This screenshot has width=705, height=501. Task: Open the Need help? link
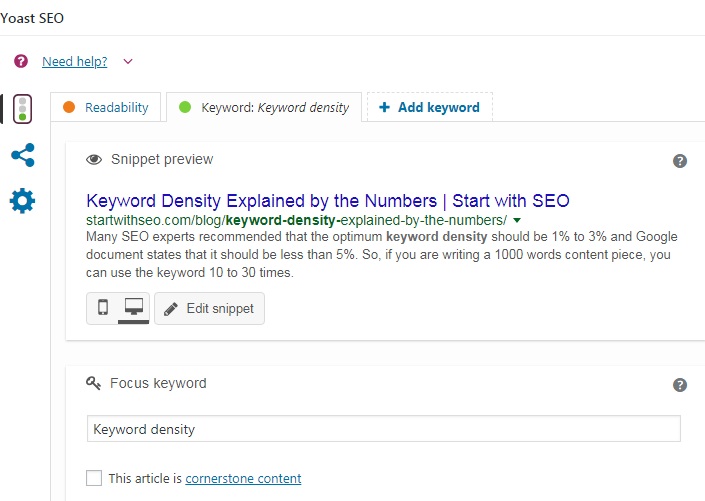click(x=75, y=62)
